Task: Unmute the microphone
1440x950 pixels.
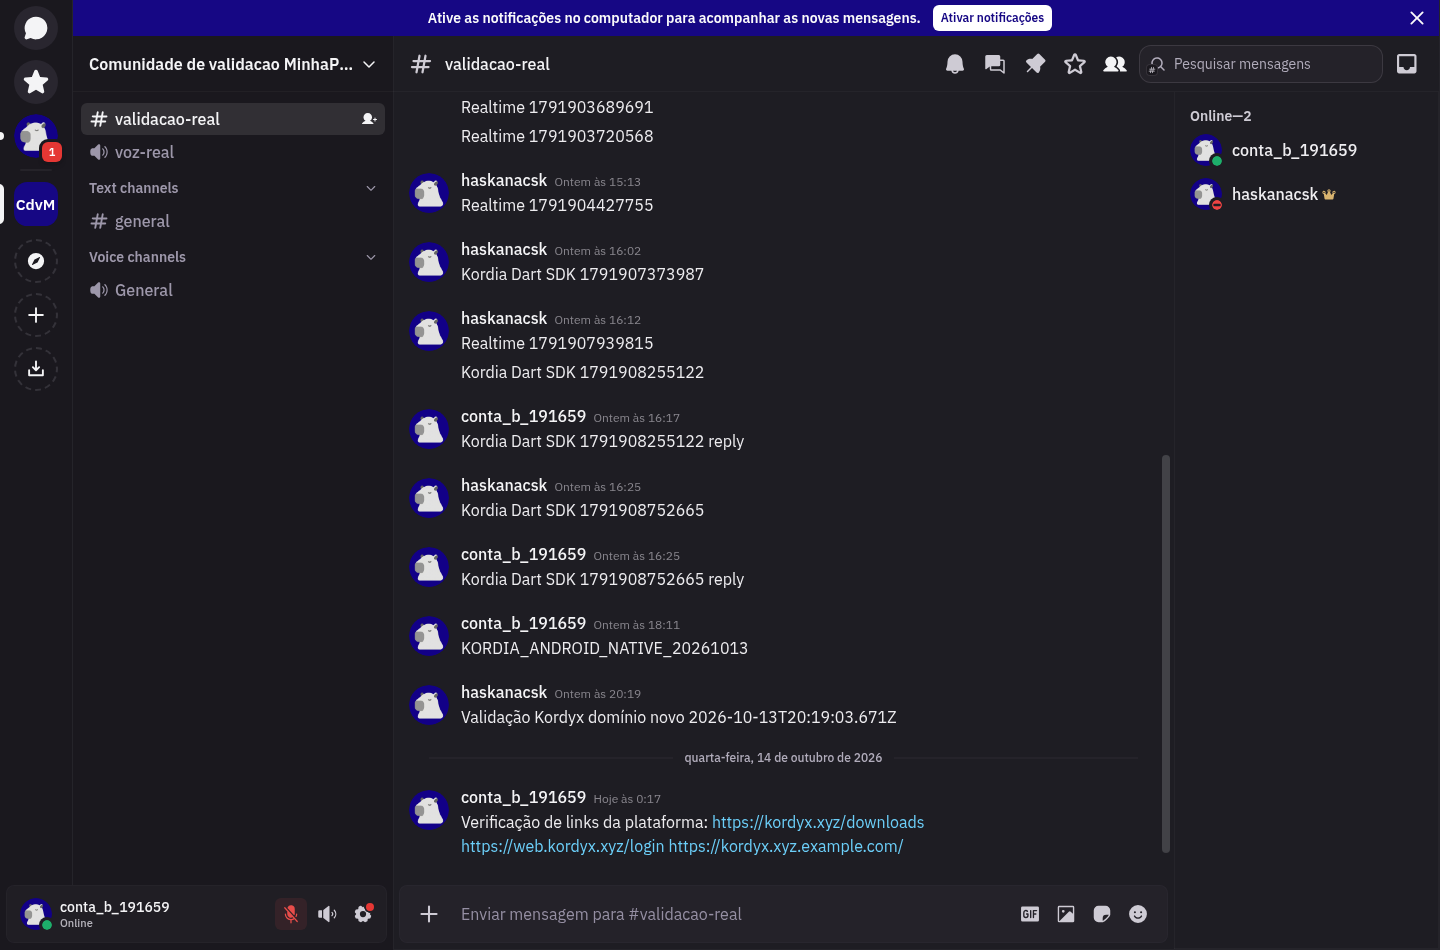Action: click(x=291, y=914)
